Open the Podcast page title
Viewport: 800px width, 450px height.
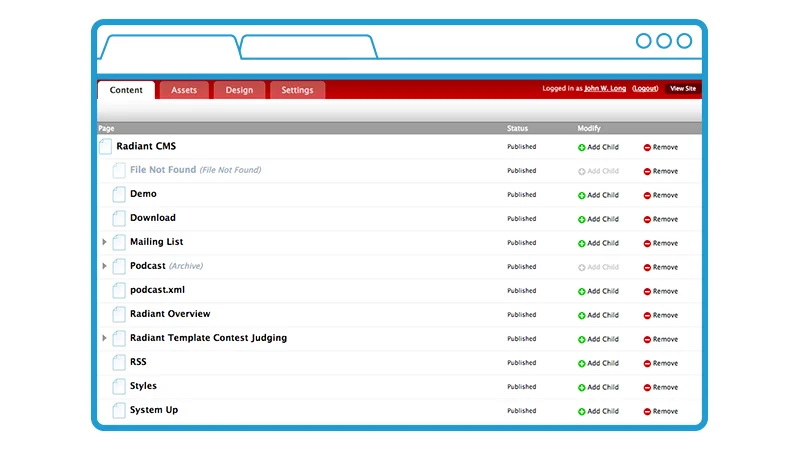click(147, 265)
